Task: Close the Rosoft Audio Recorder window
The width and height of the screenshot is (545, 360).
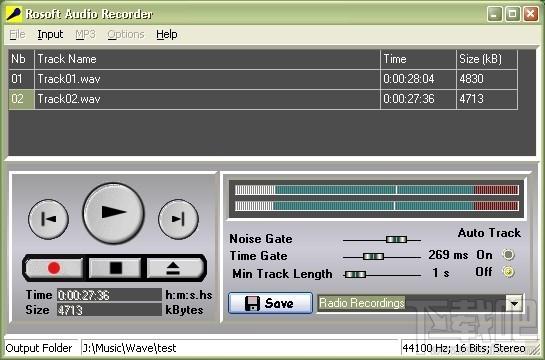Action: pos(531,14)
